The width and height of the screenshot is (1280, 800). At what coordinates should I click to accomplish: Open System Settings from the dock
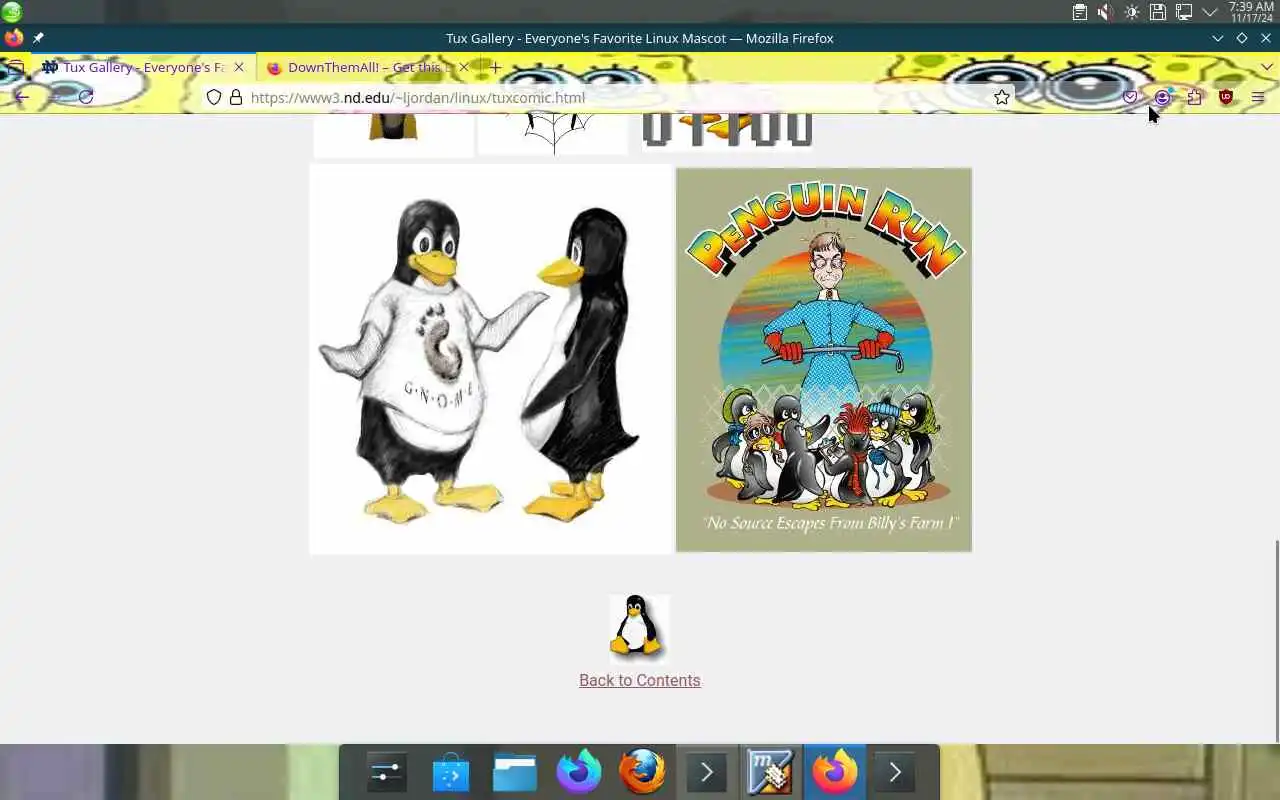point(386,772)
